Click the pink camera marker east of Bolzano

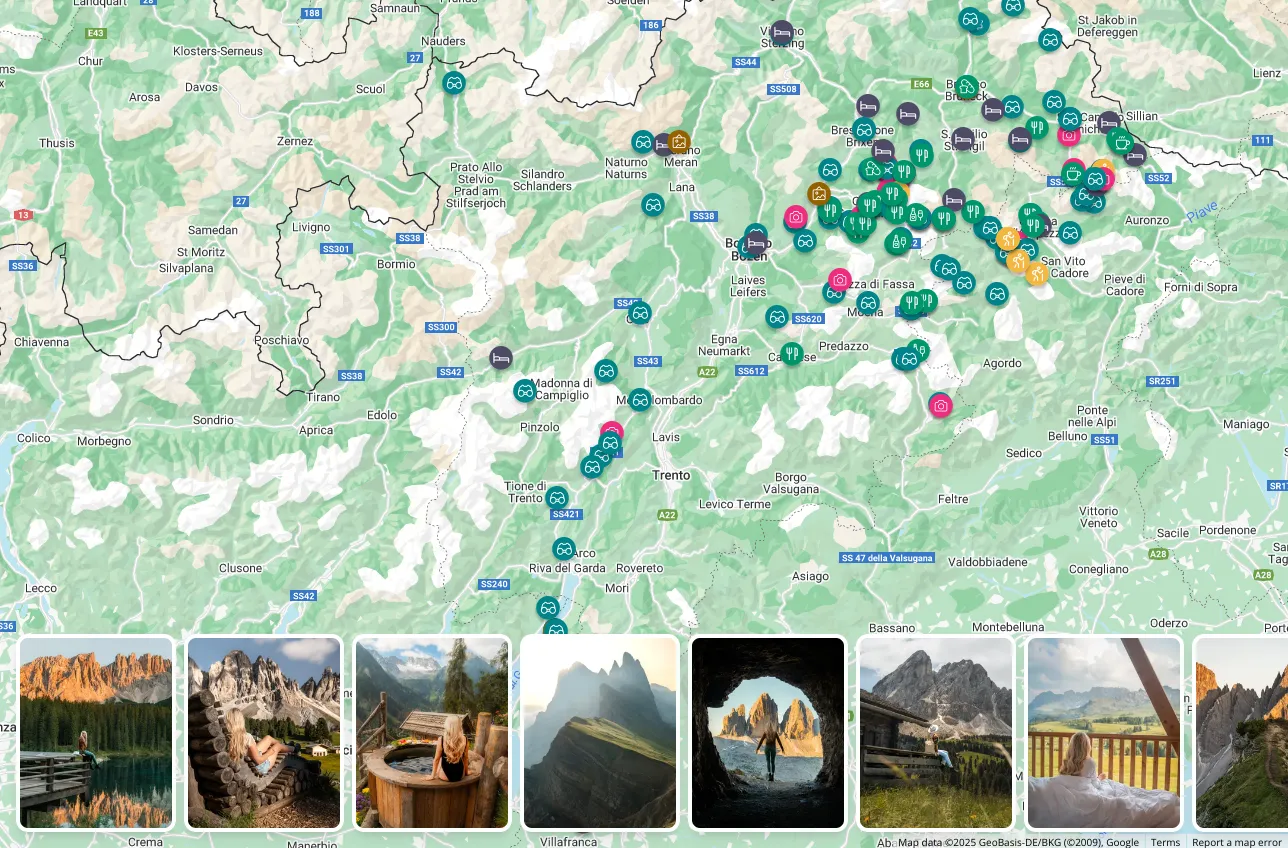tap(796, 217)
